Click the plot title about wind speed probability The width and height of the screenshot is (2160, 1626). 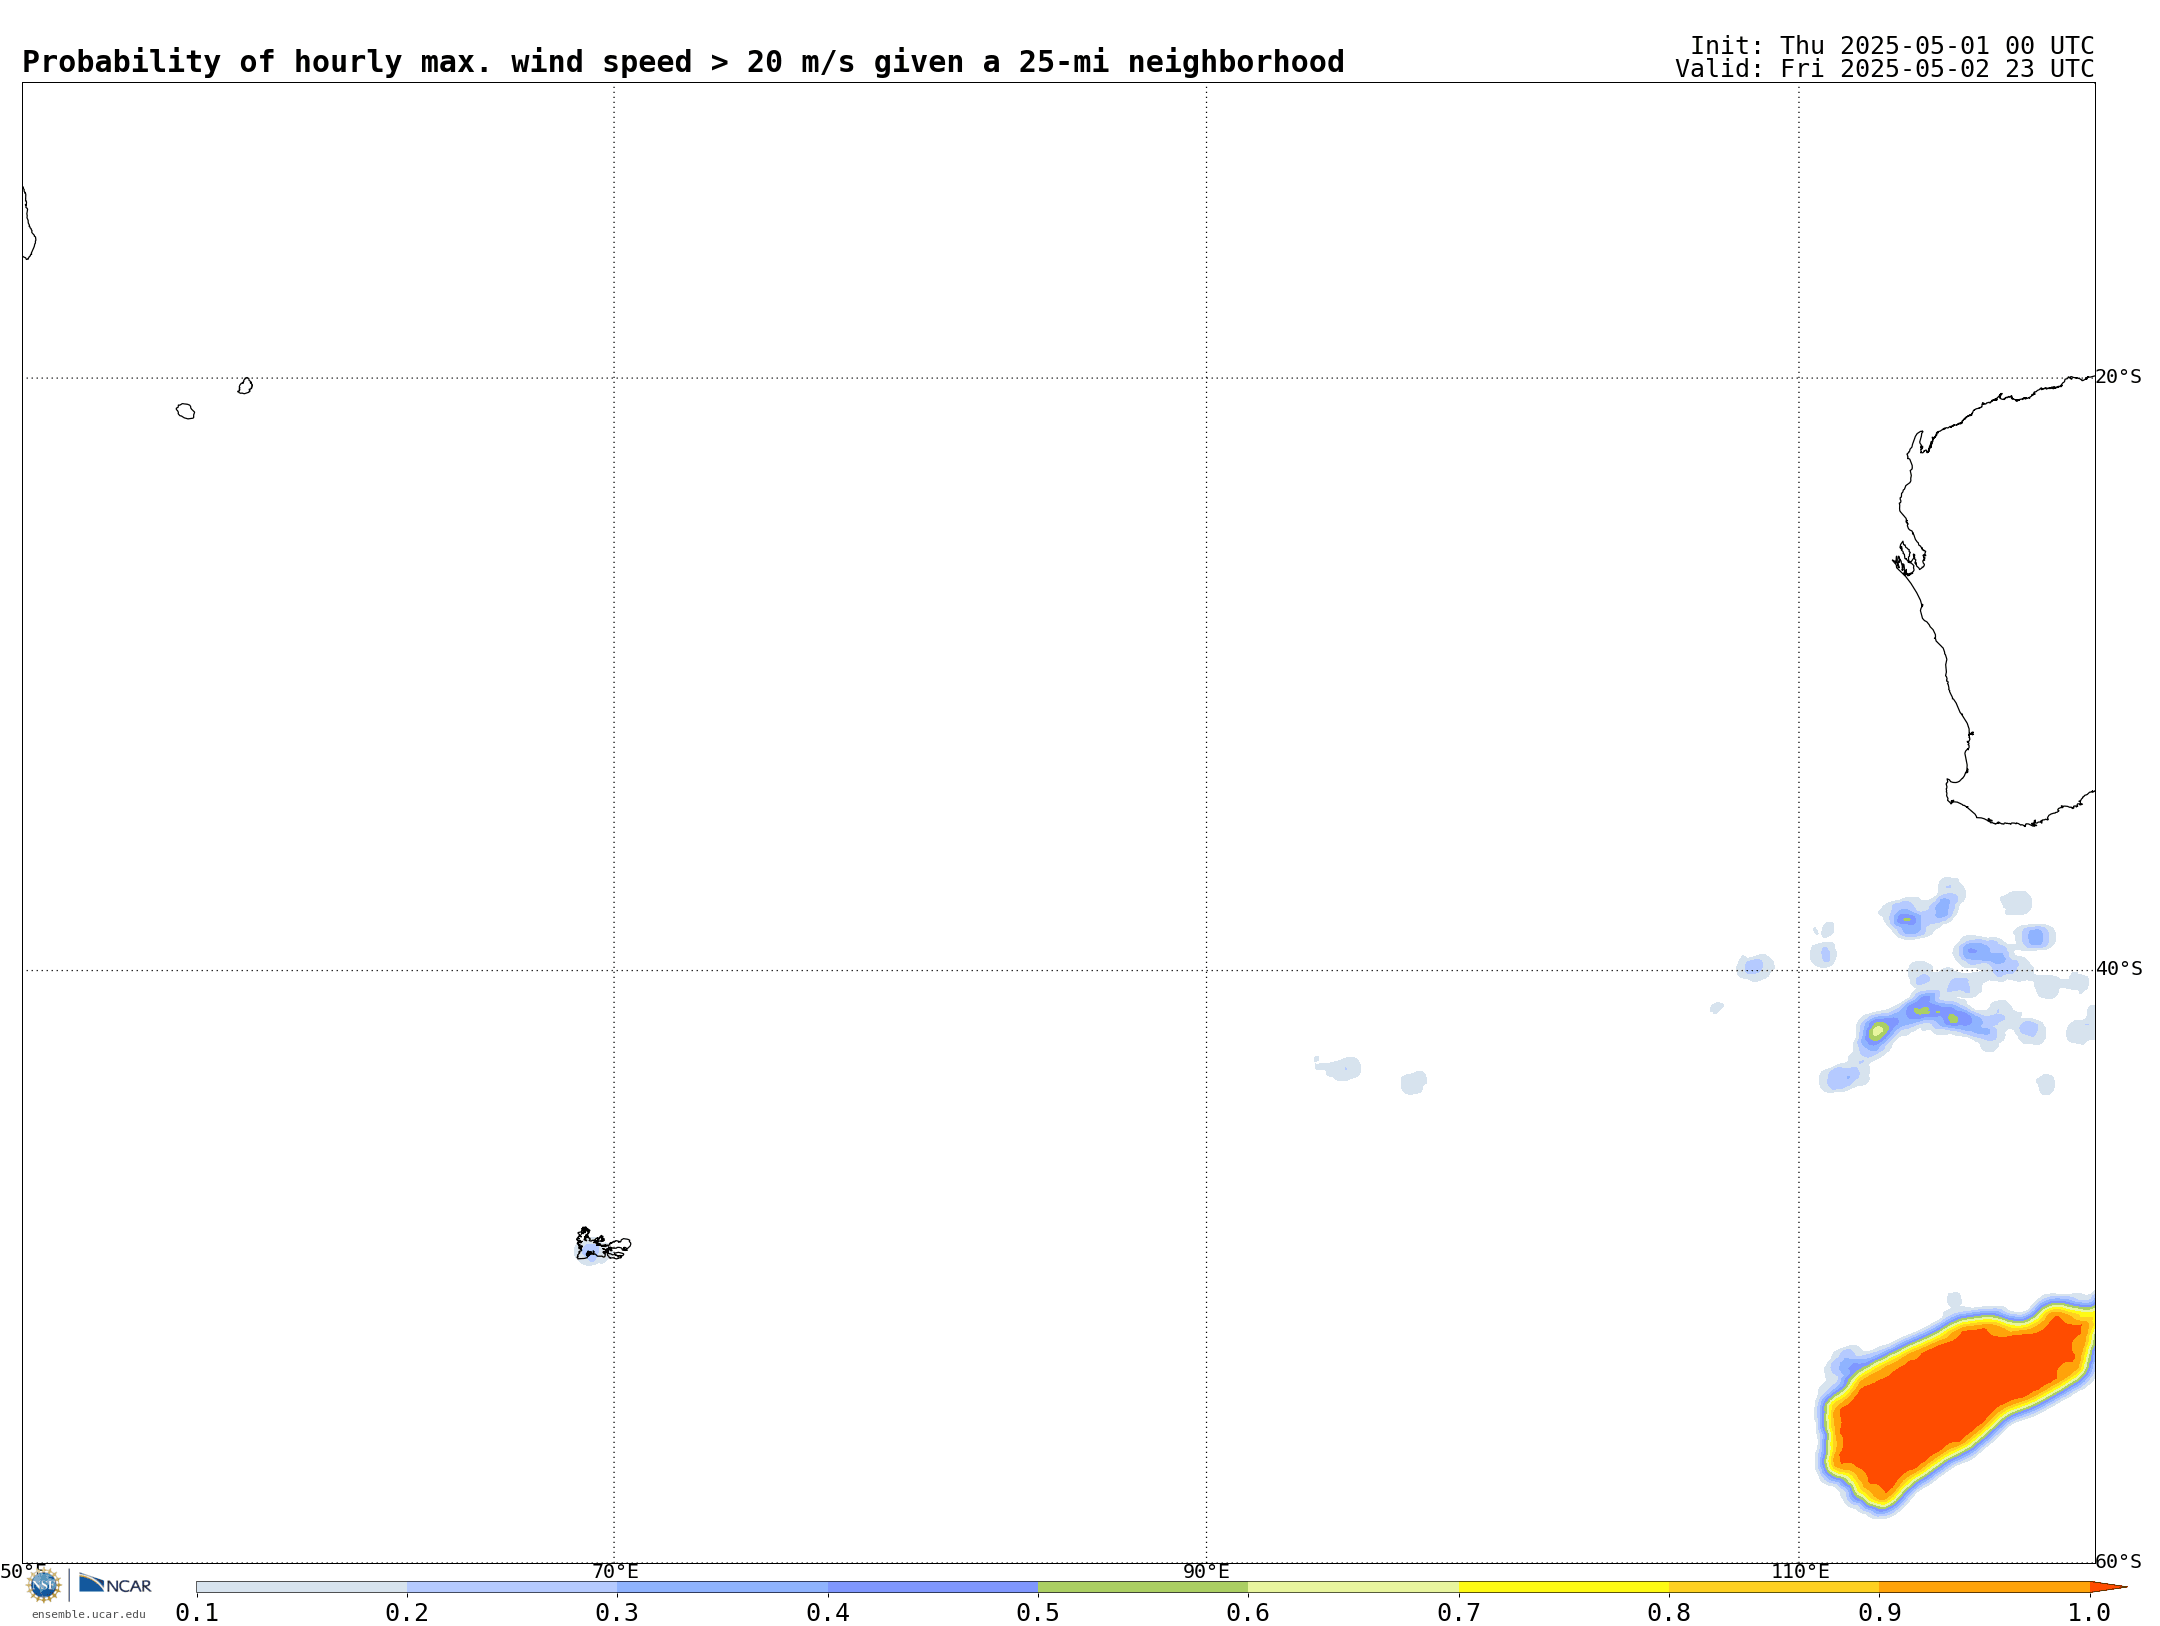(683, 62)
